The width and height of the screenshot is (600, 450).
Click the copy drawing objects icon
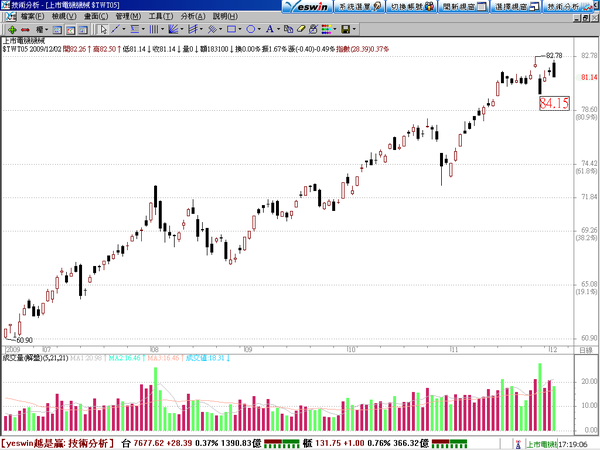point(289,29)
